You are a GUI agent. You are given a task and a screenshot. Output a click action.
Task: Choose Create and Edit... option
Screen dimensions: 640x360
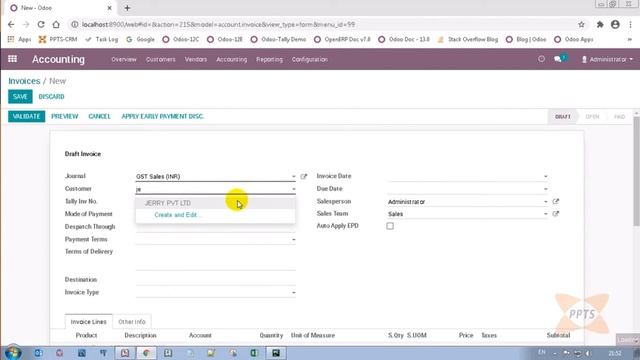[177, 215]
